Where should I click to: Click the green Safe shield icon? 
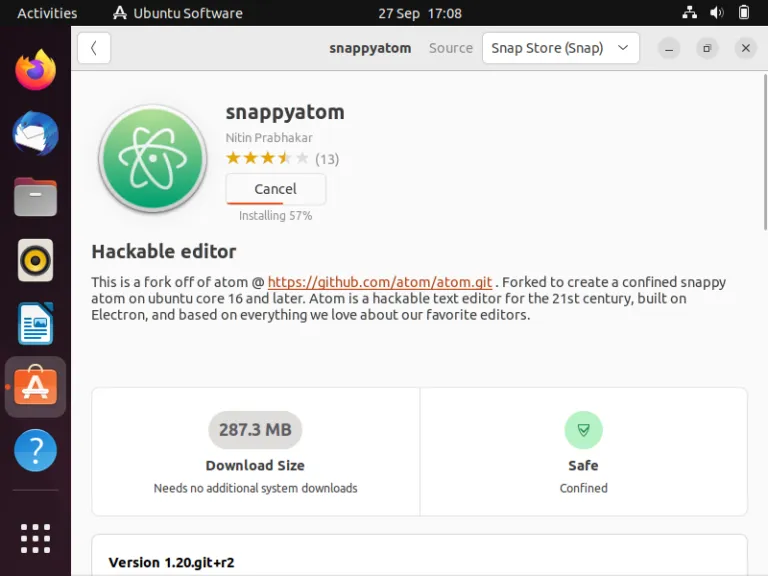(583, 430)
